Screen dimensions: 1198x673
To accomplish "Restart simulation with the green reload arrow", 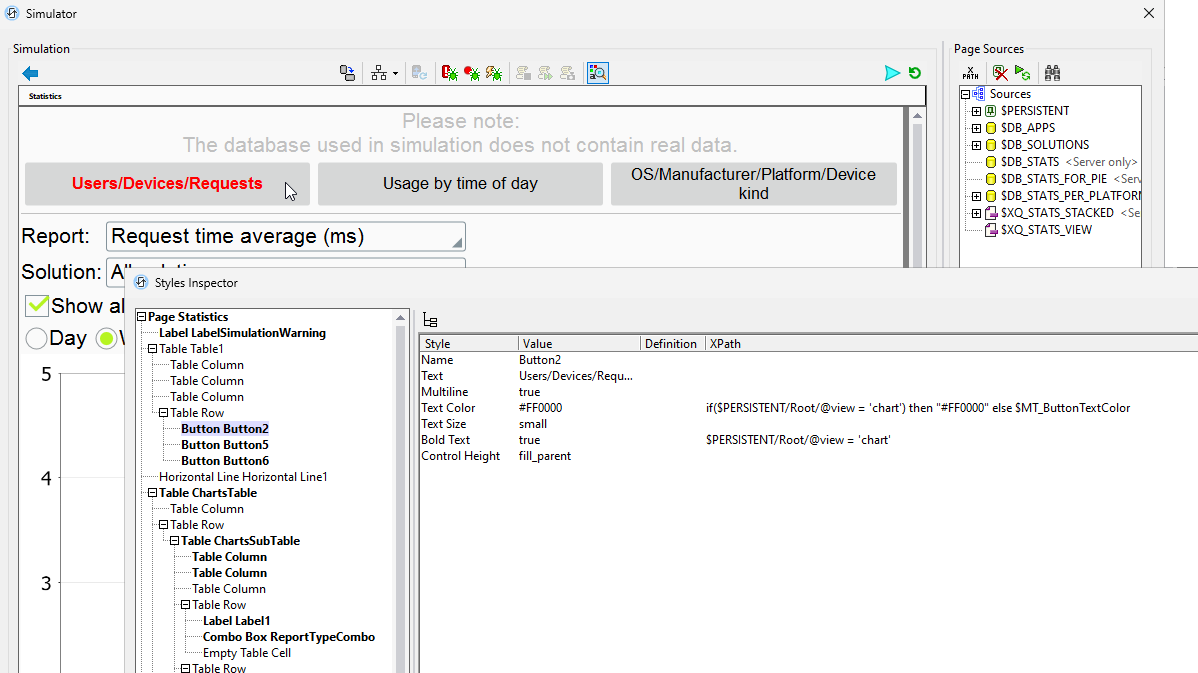I will tap(915, 72).
